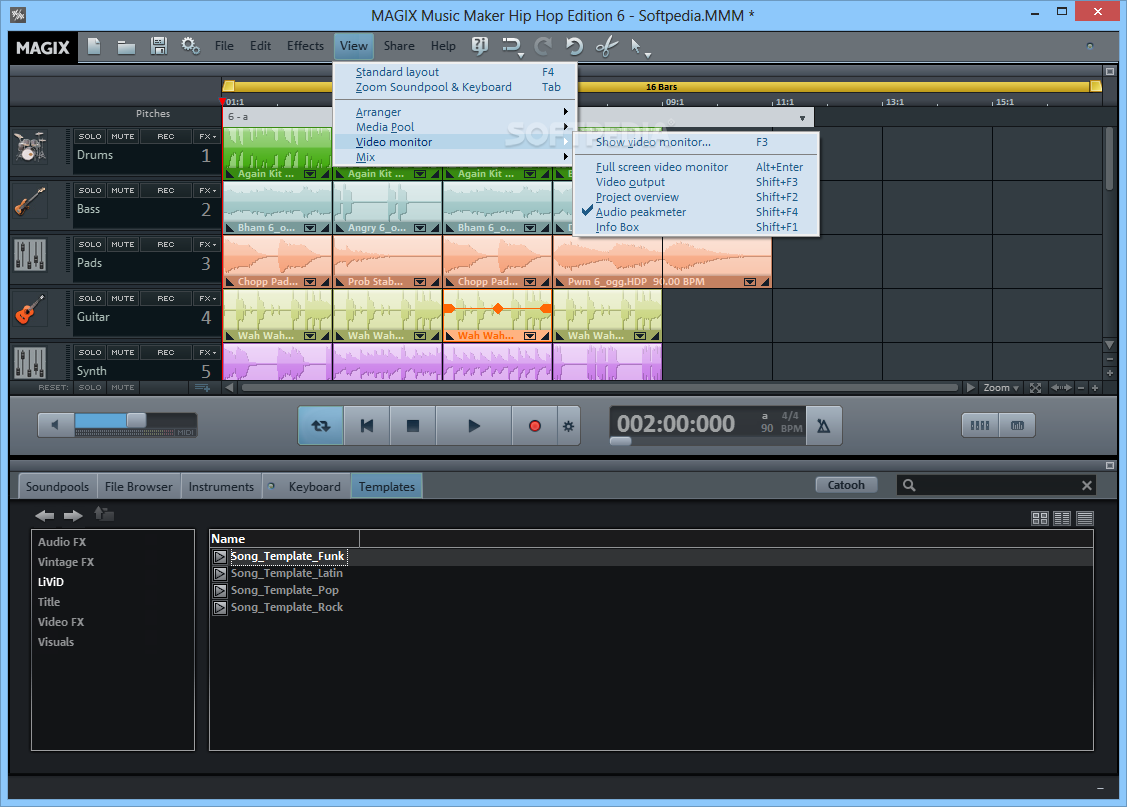
Task: Open the mixer with the fader button
Action: click(980, 425)
